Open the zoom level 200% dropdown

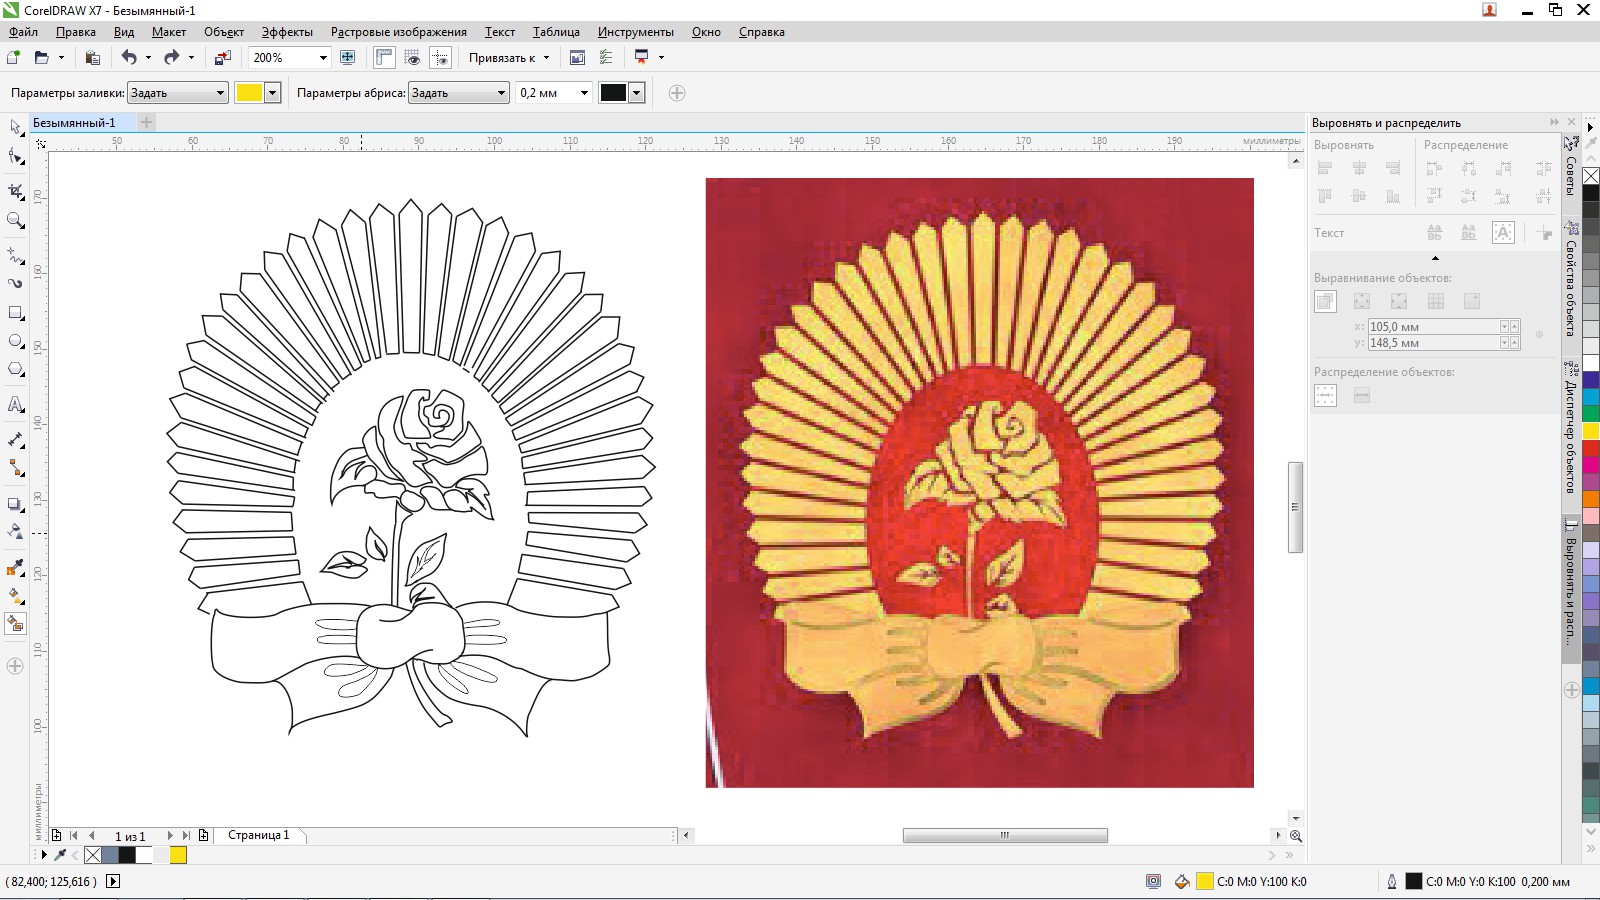click(323, 58)
